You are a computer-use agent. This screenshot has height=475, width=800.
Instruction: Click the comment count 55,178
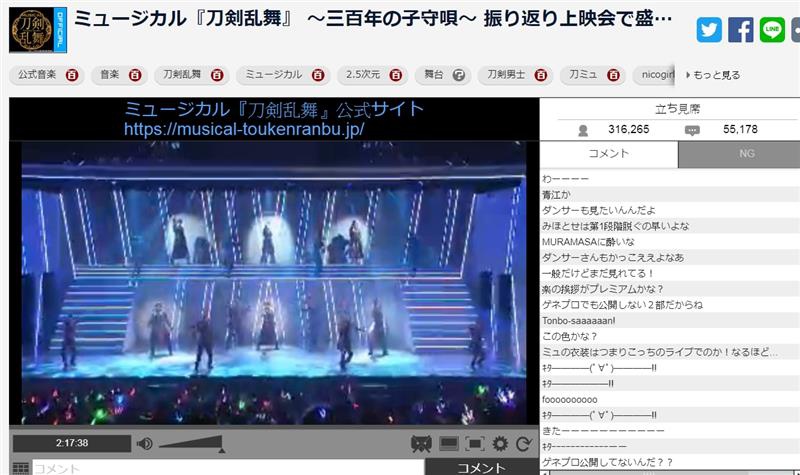(x=740, y=130)
